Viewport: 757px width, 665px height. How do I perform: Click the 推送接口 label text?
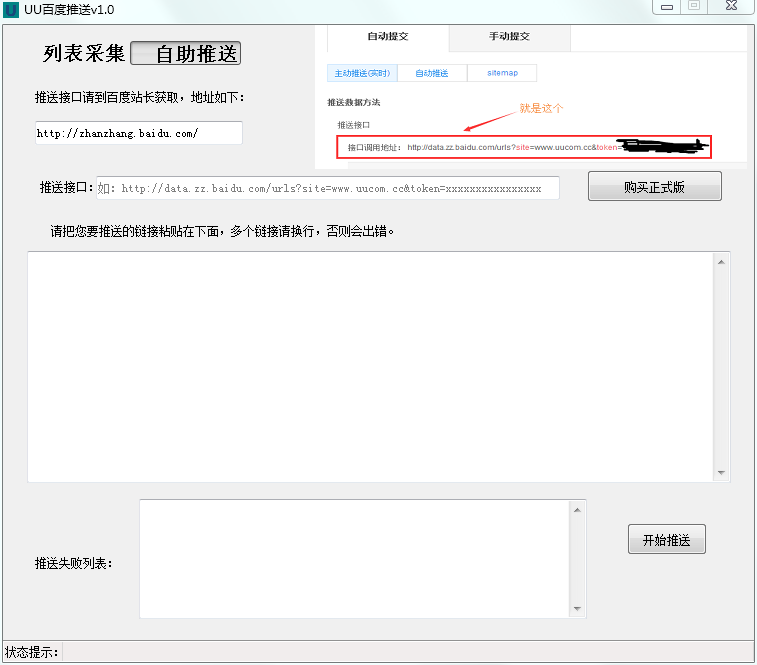point(66,187)
